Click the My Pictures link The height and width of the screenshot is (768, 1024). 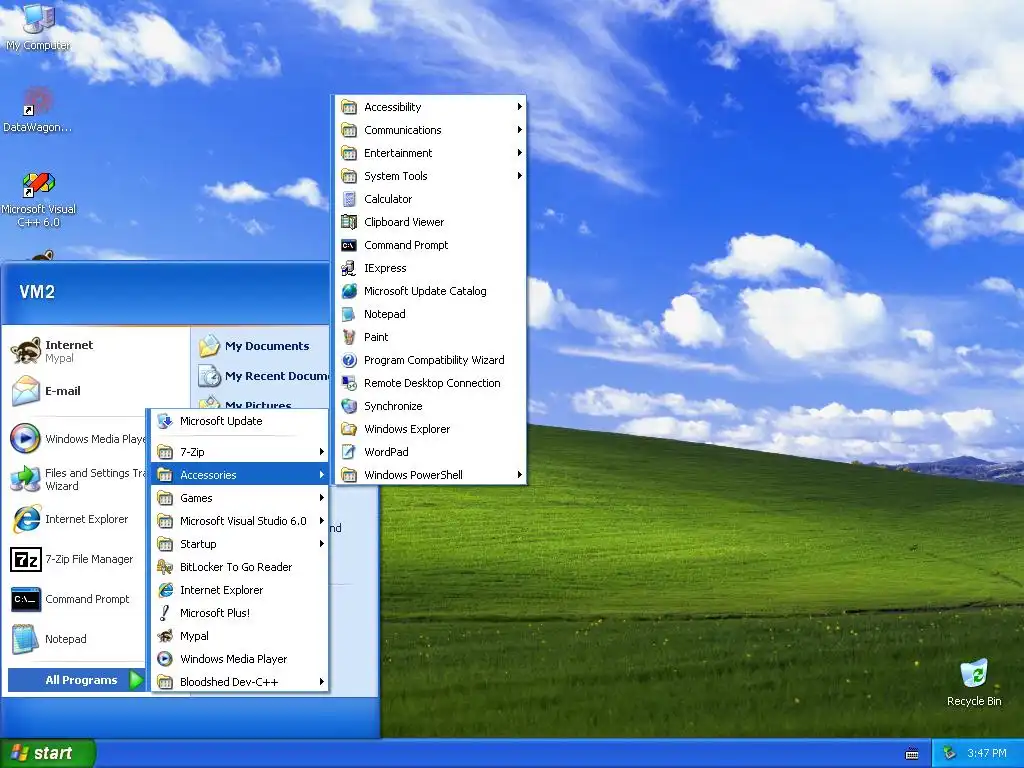(x=257, y=404)
